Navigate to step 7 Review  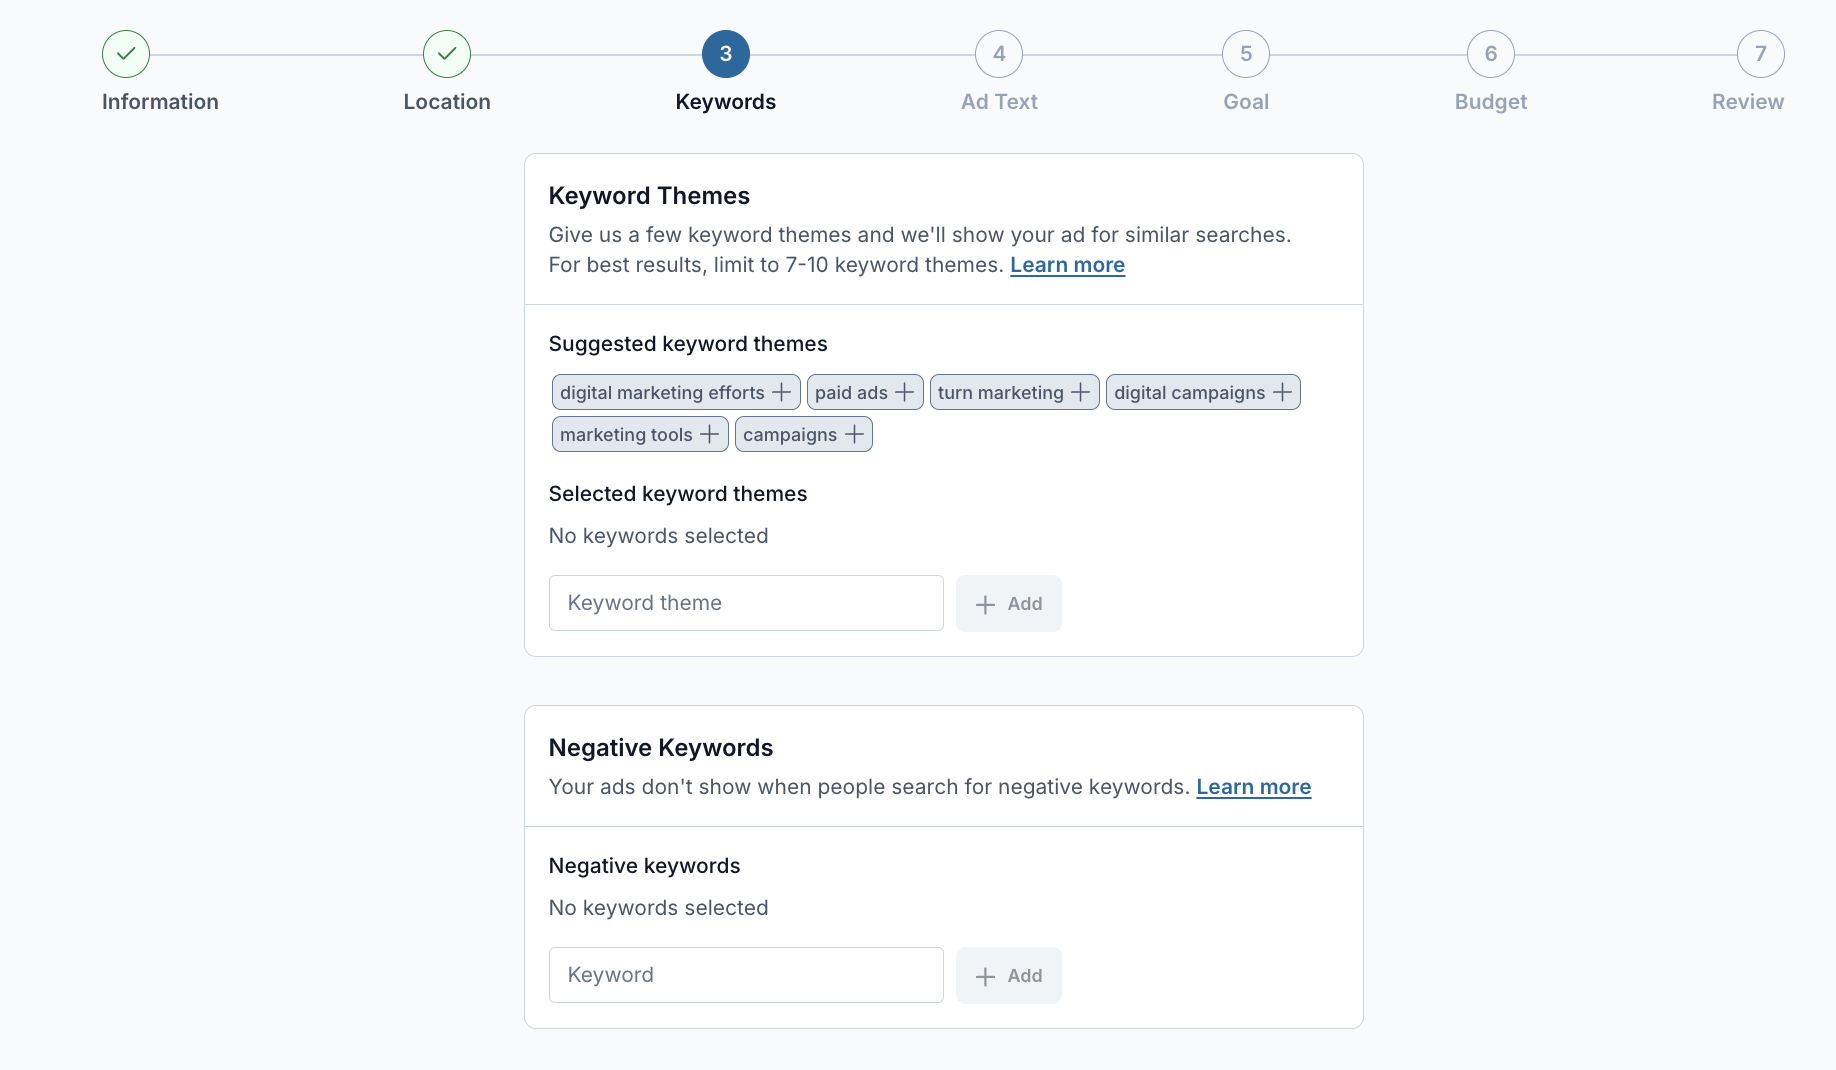coord(1760,54)
